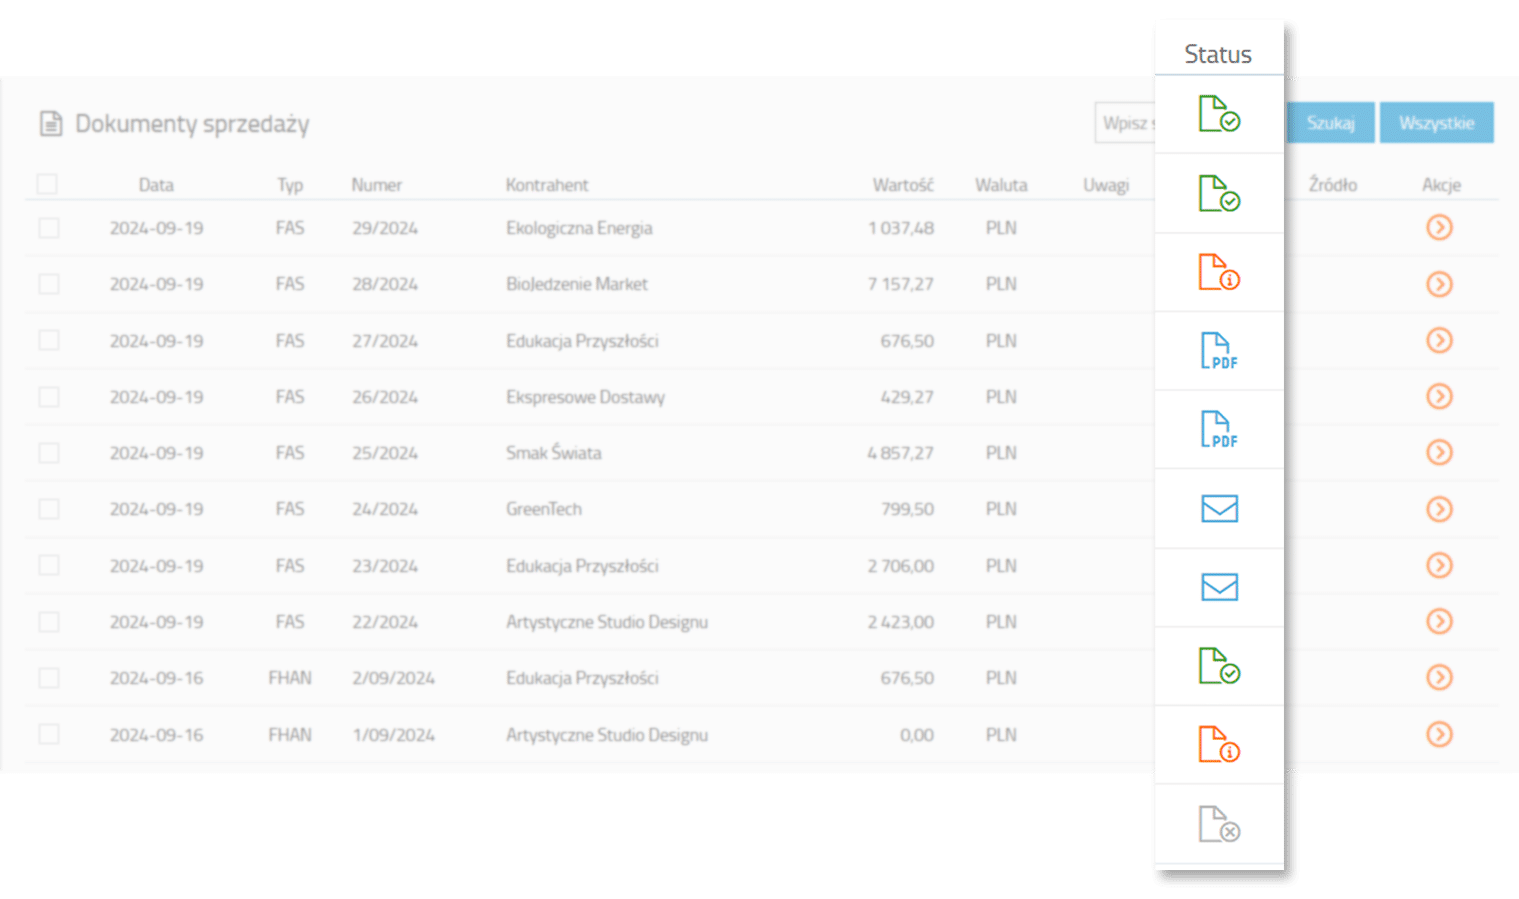The image size is (1519, 899).
Task: Click value cell 7 157,27
Action: click(901, 284)
